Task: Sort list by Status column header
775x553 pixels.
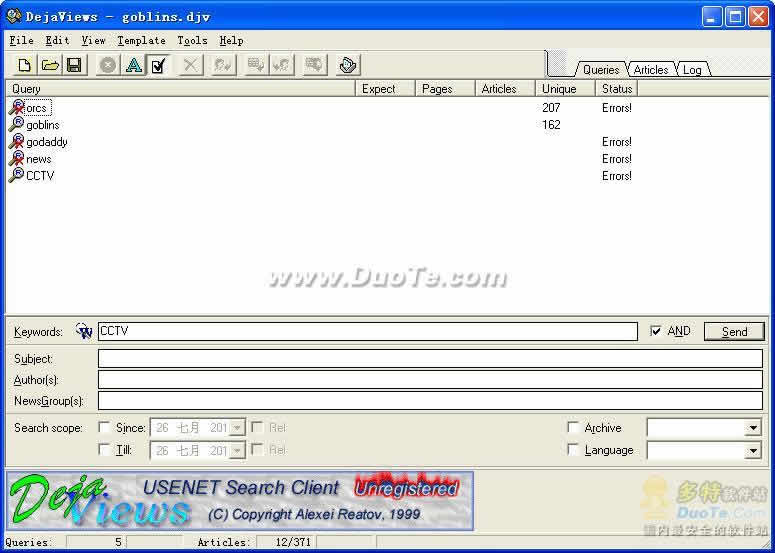Action: (x=617, y=89)
